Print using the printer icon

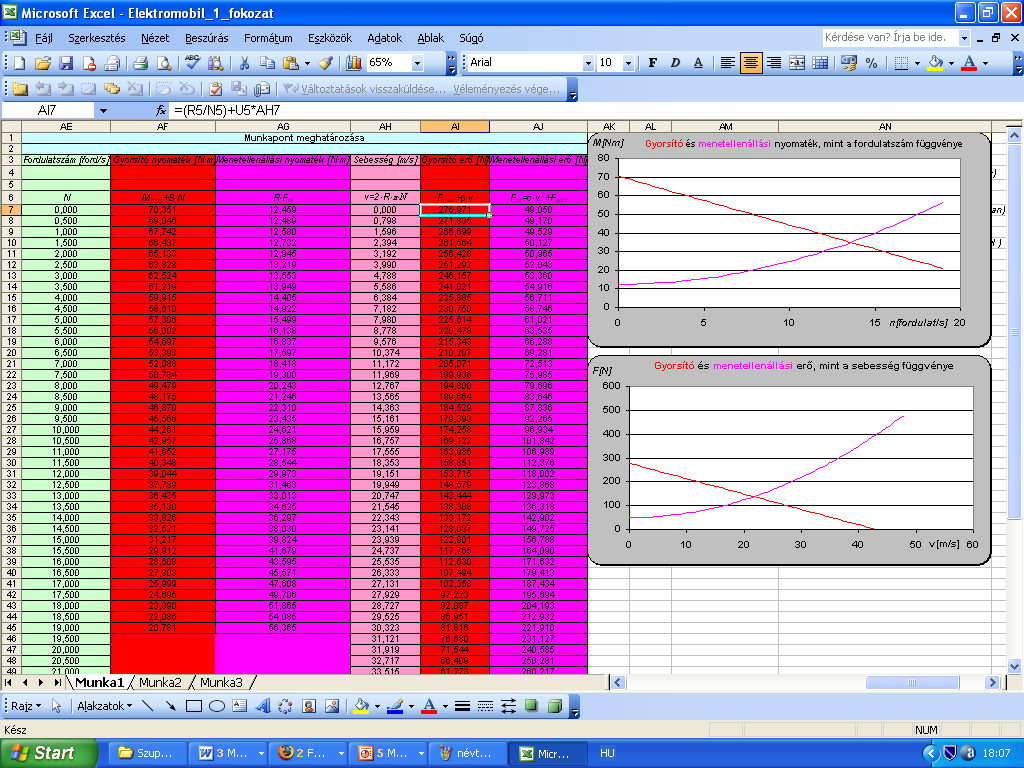coord(140,63)
